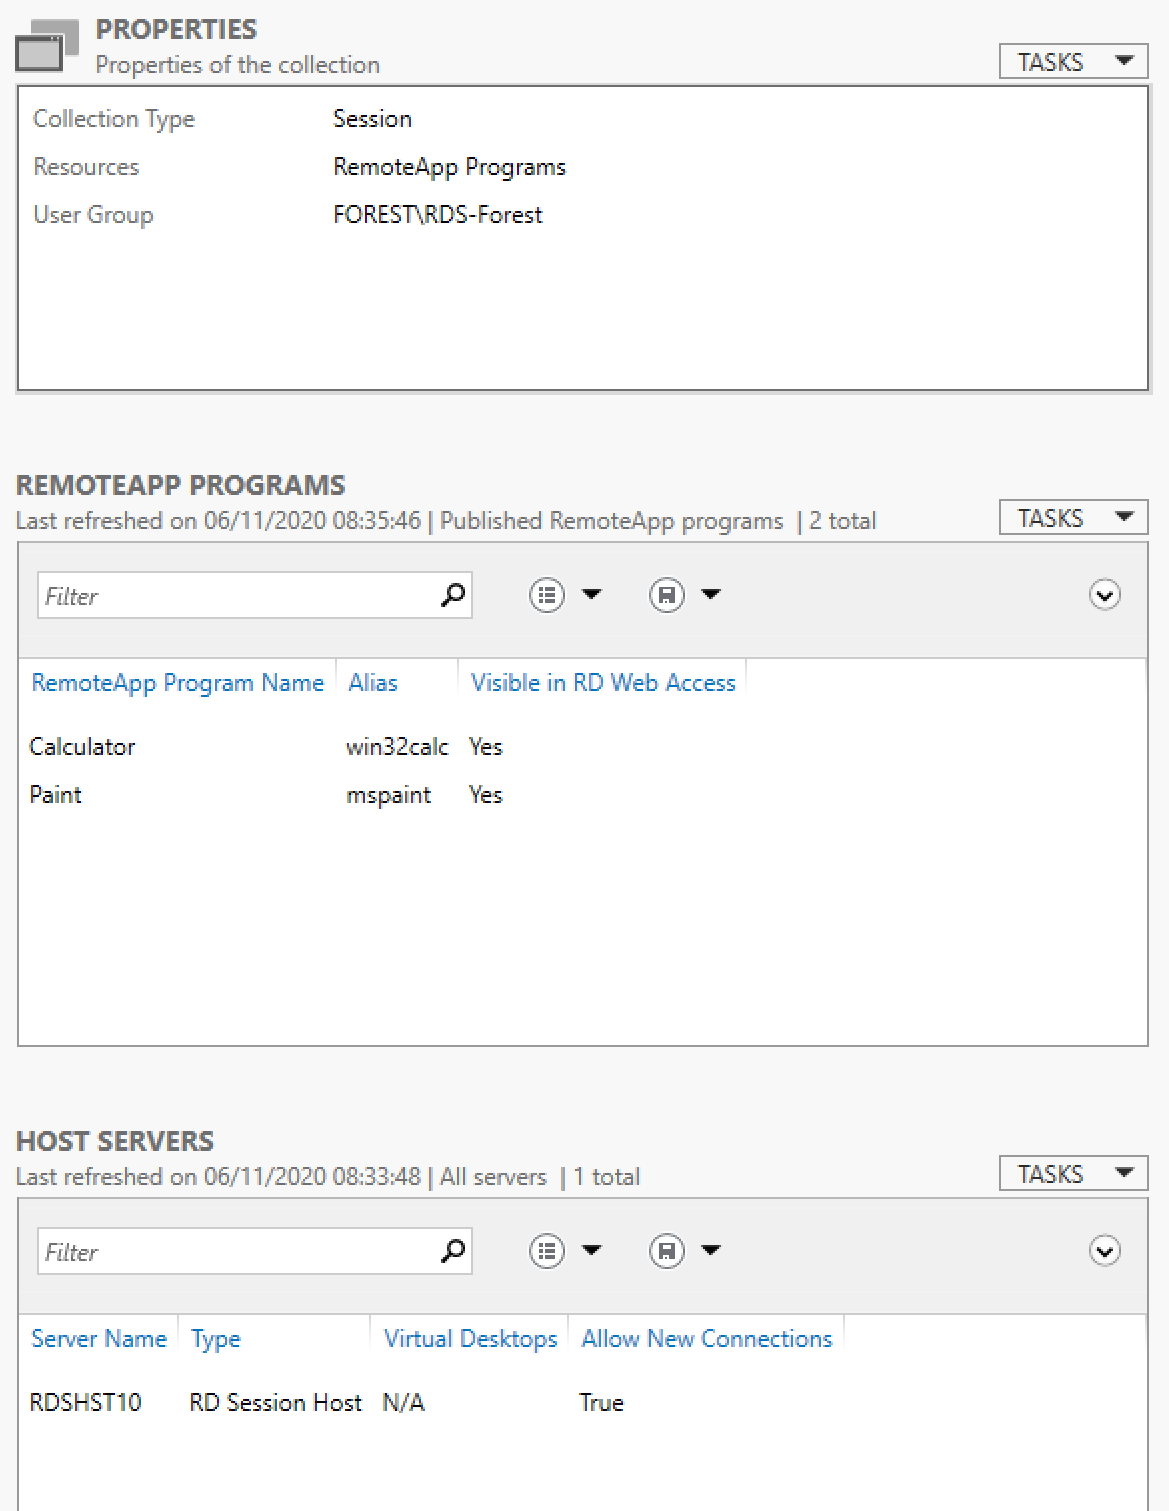
Task: Click the mspaint alias cell
Action: point(389,796)
